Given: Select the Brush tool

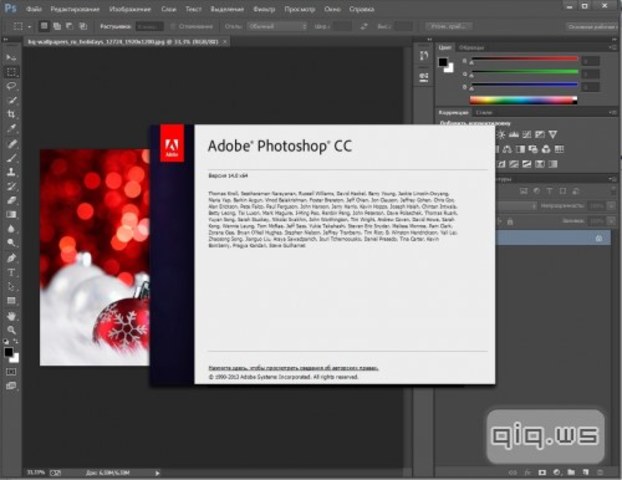Looking at the screenshot, I should tap(11, 158).
